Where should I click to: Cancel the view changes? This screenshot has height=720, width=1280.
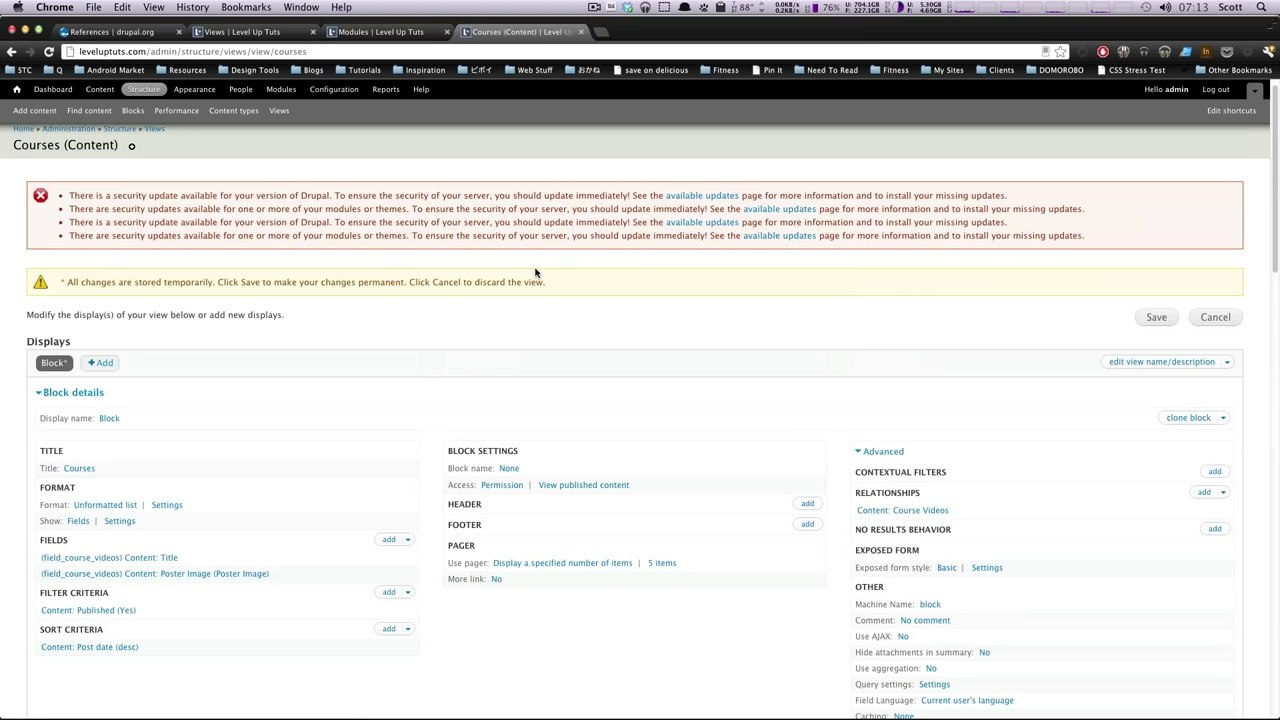[x=1215, y=317]
